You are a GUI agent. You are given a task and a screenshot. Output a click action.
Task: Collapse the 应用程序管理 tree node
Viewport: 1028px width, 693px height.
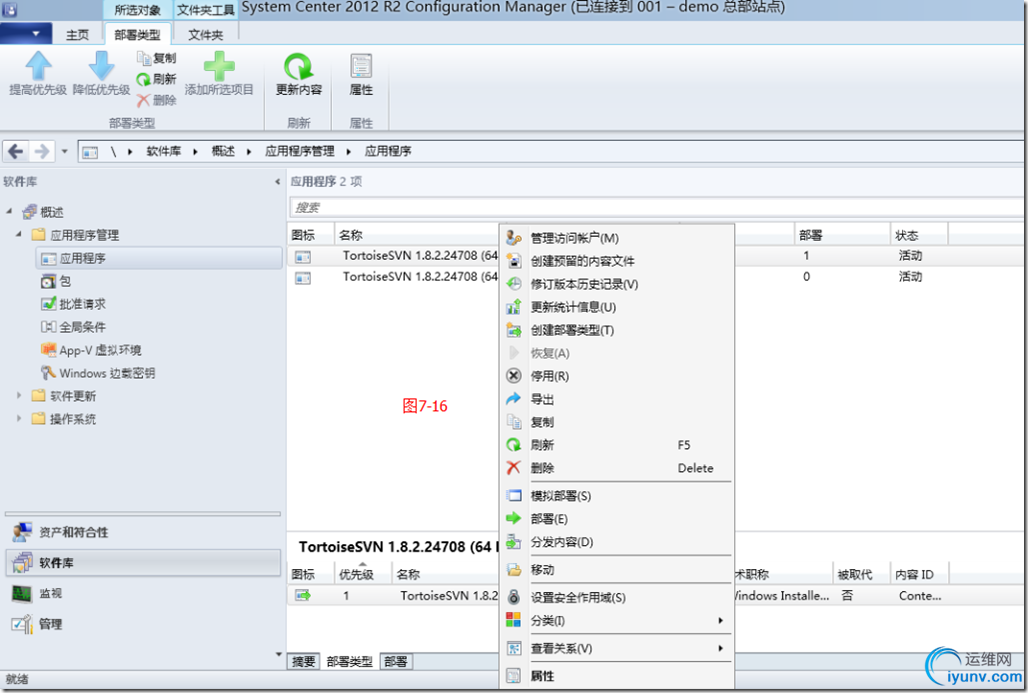[19, 234]
